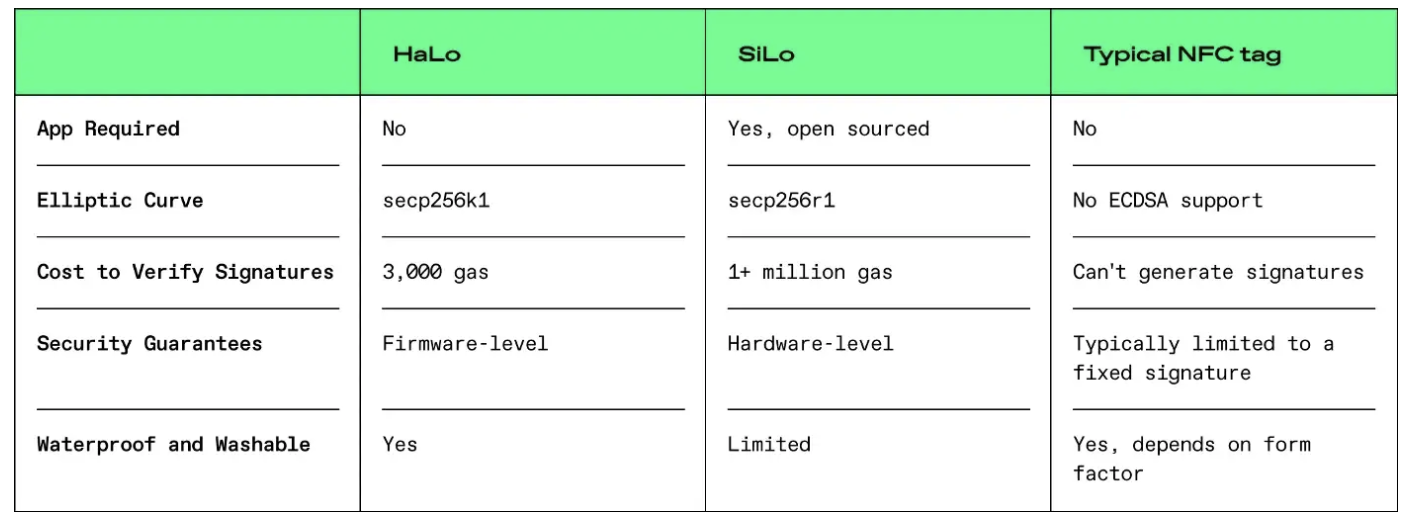Select the "1+ million gas" cell

click(x=809, y=272)
